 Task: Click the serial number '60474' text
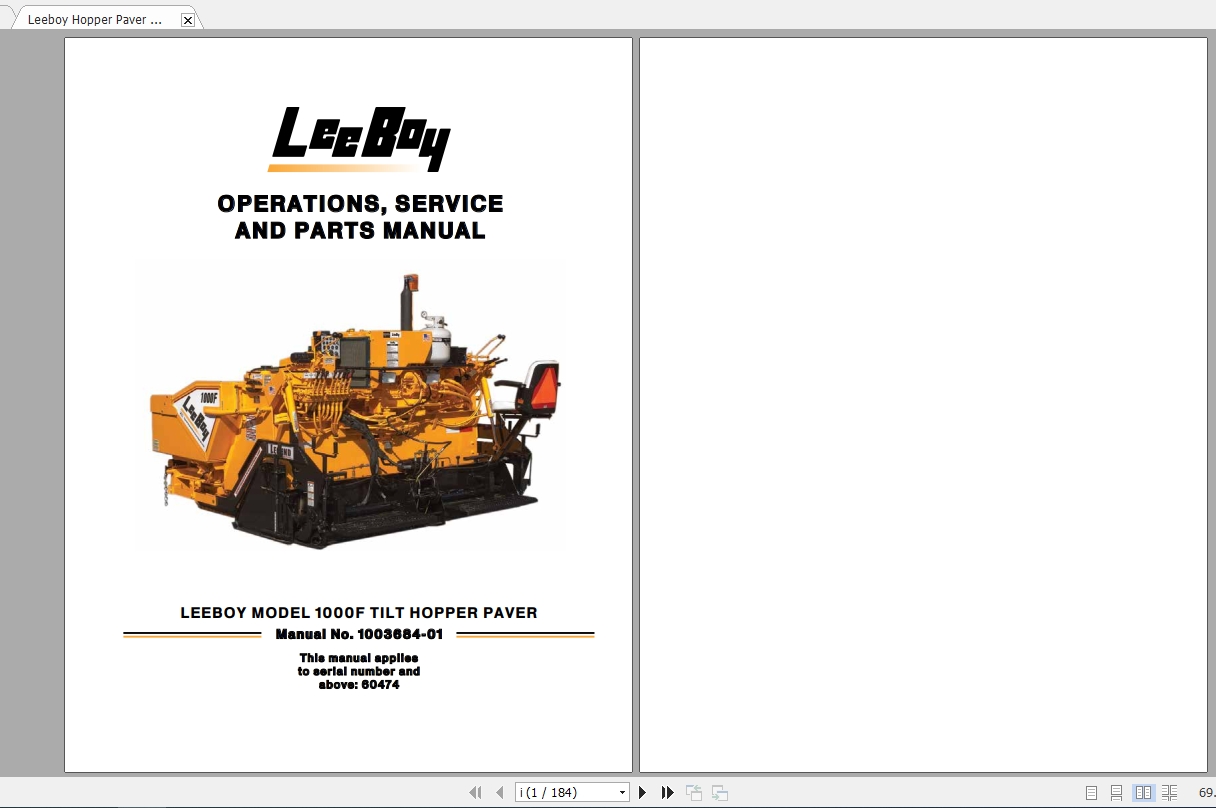click(x=380, y=685)
